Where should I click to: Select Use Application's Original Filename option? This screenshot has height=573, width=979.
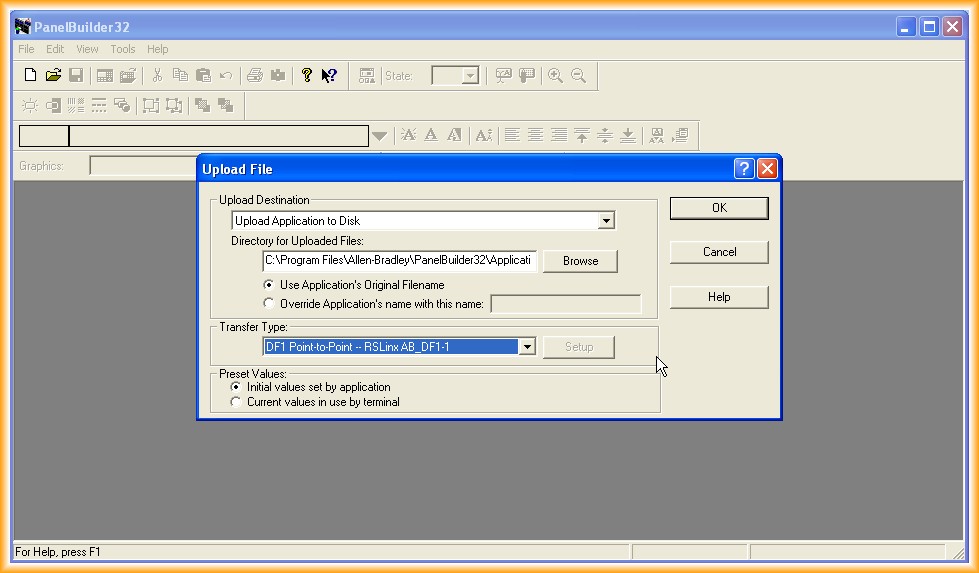(268, 285)
